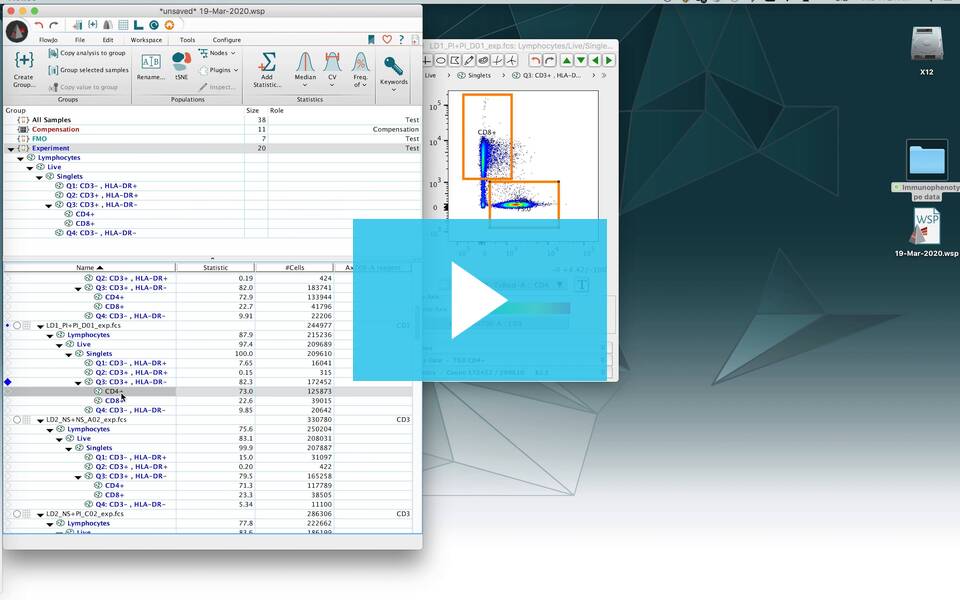This screenshot has width=960, height=600.
Task: Click Group selected samples
Action: (x=89, y=70)
